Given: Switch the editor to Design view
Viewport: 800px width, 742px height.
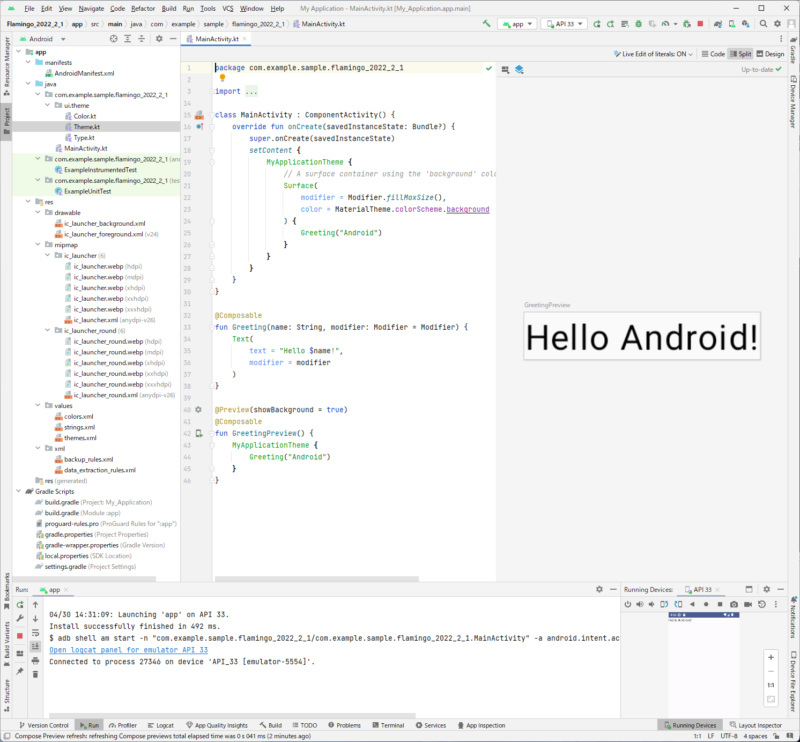Looking at the screenshot, I should coord(775,54).
